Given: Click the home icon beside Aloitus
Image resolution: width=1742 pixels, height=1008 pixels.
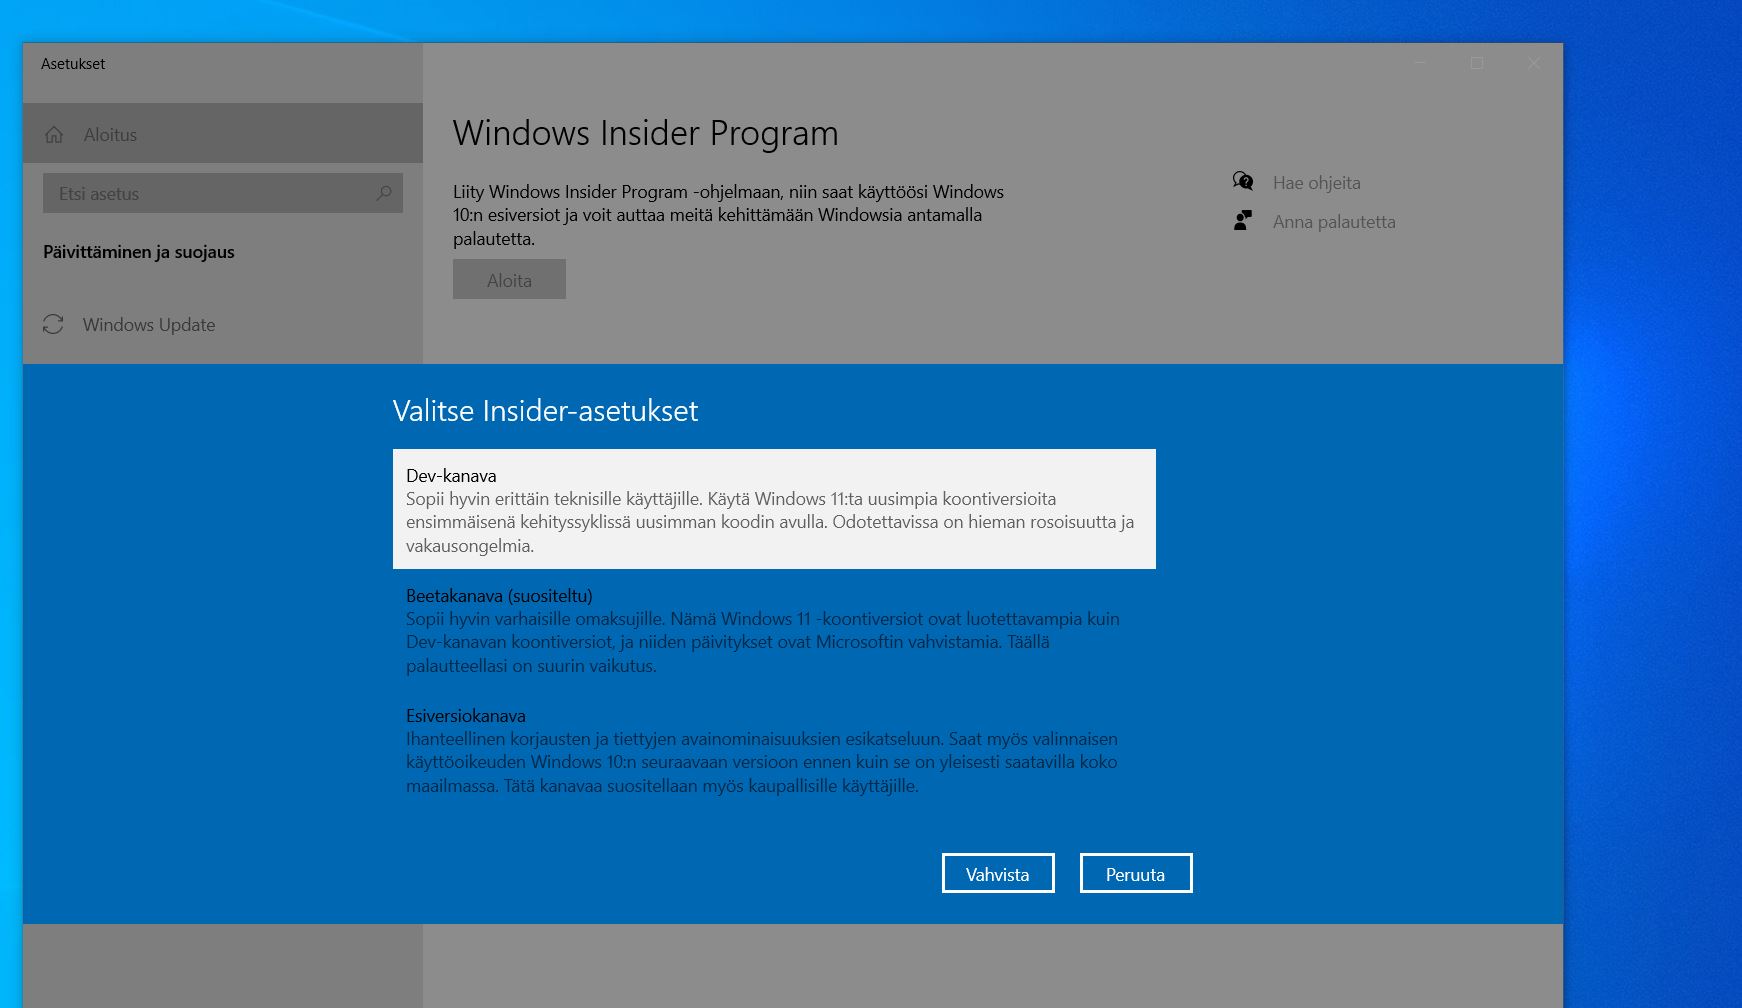Looking at the screenshot, I should 54,134.
